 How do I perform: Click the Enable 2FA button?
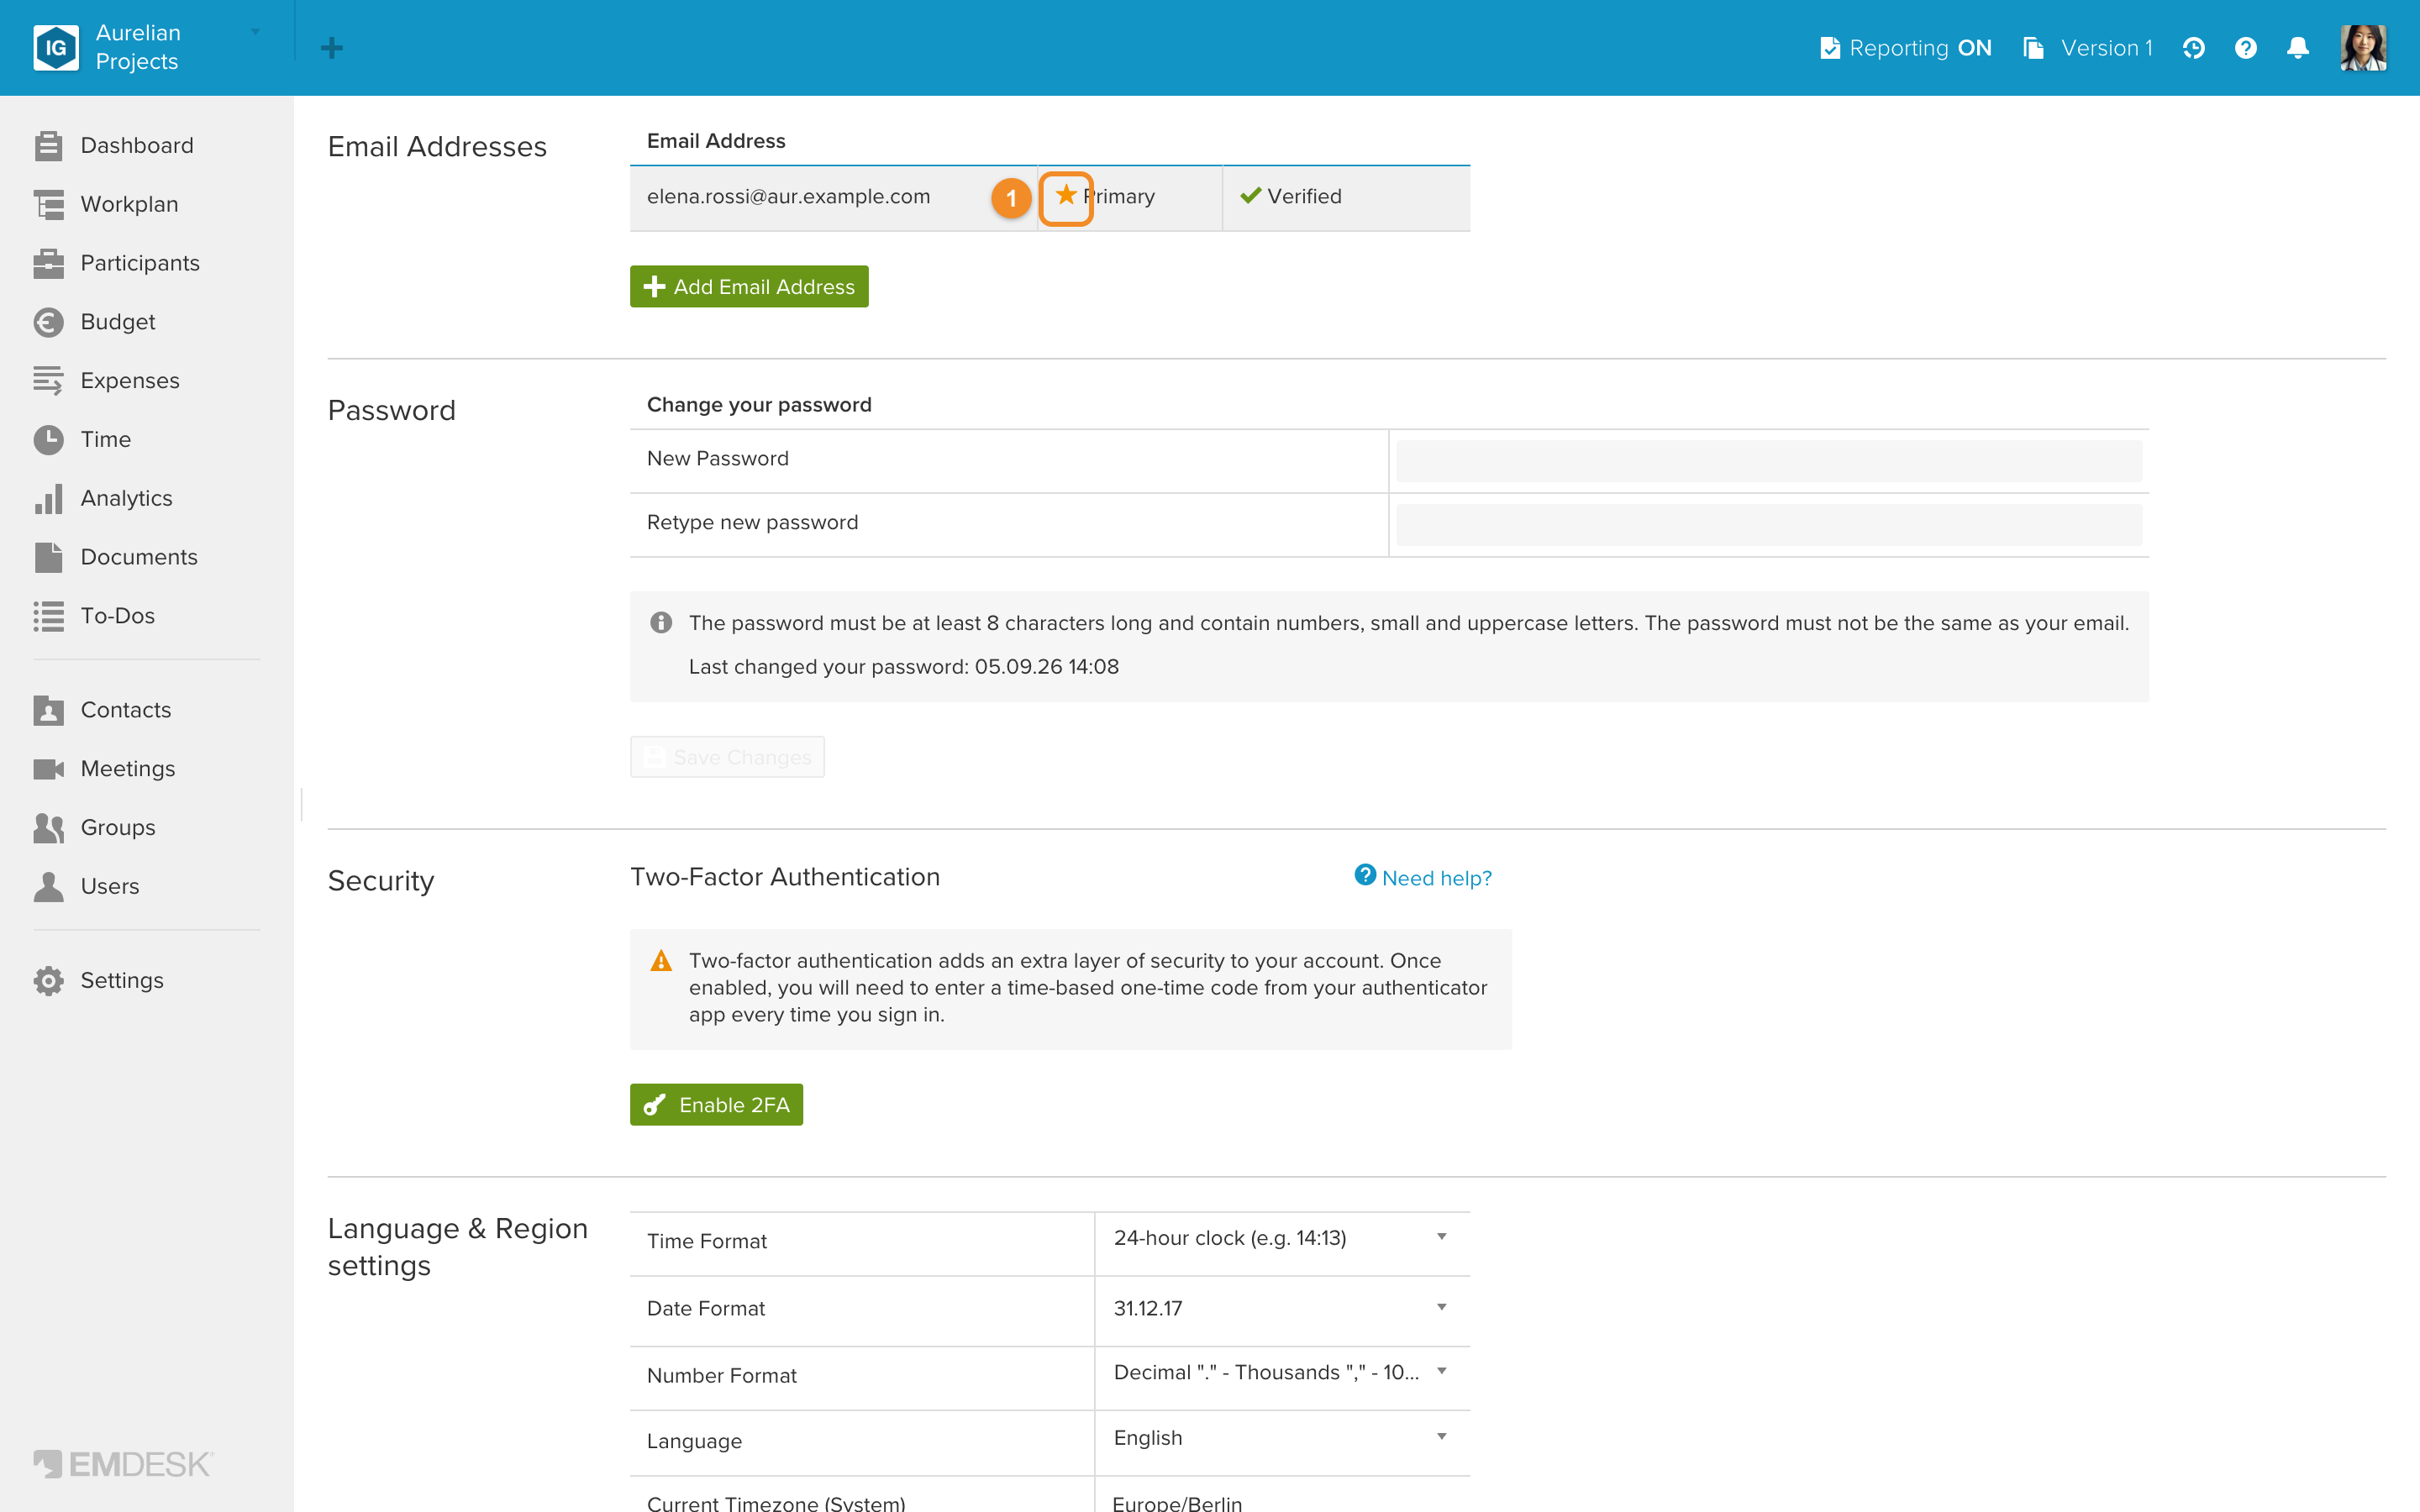click(716, 1105)
